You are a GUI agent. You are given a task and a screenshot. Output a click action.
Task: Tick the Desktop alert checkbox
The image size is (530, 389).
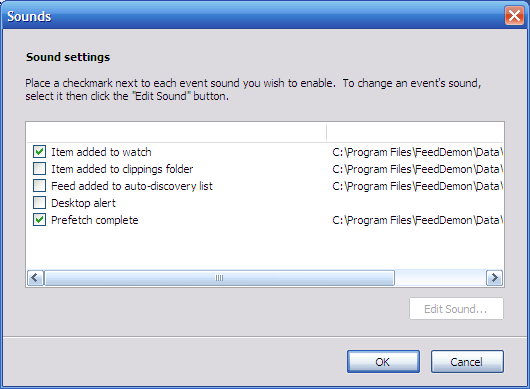coord(39,202)
